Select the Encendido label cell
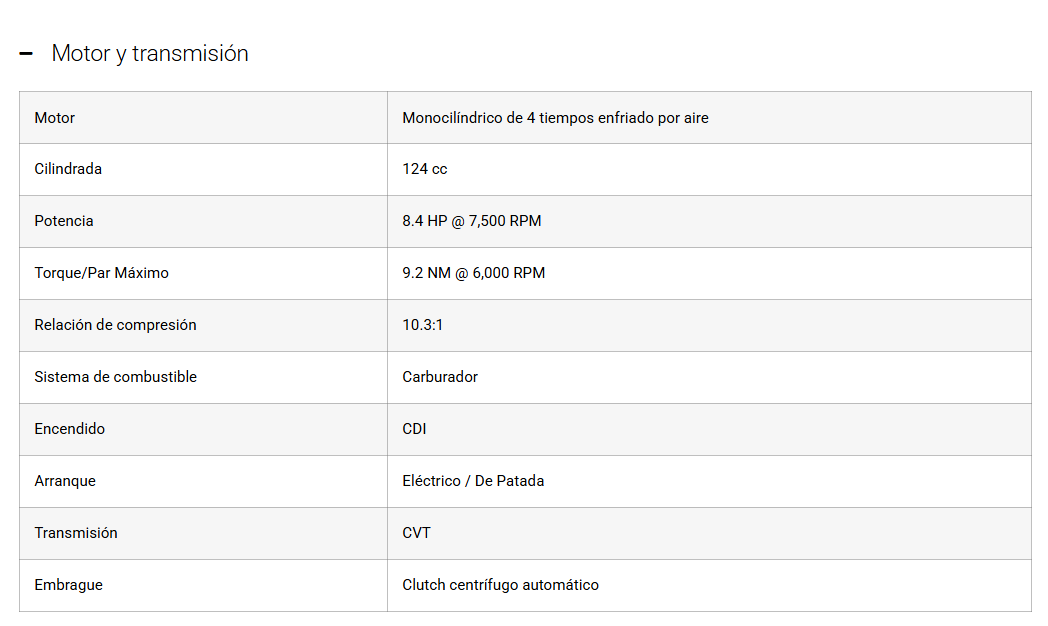 pos(70,429)
